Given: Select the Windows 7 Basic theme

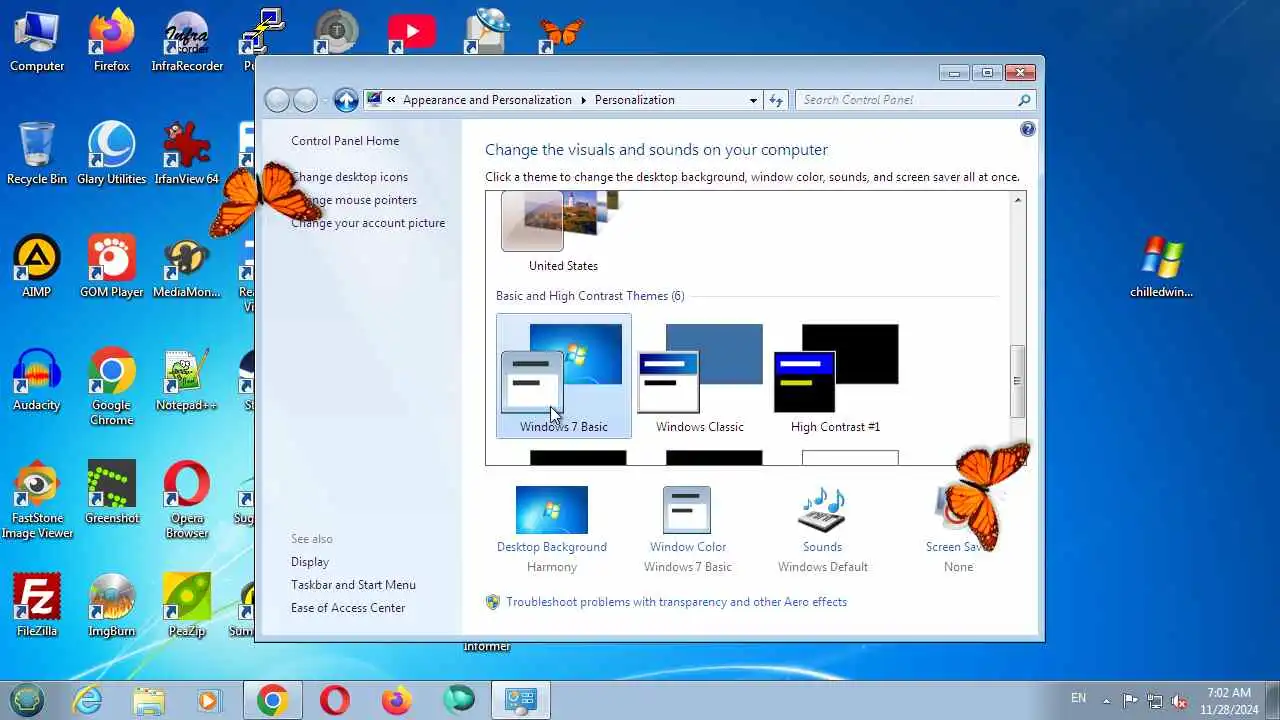Looking at the screenshot, I should pyautogui.click(x=564, y=376).
